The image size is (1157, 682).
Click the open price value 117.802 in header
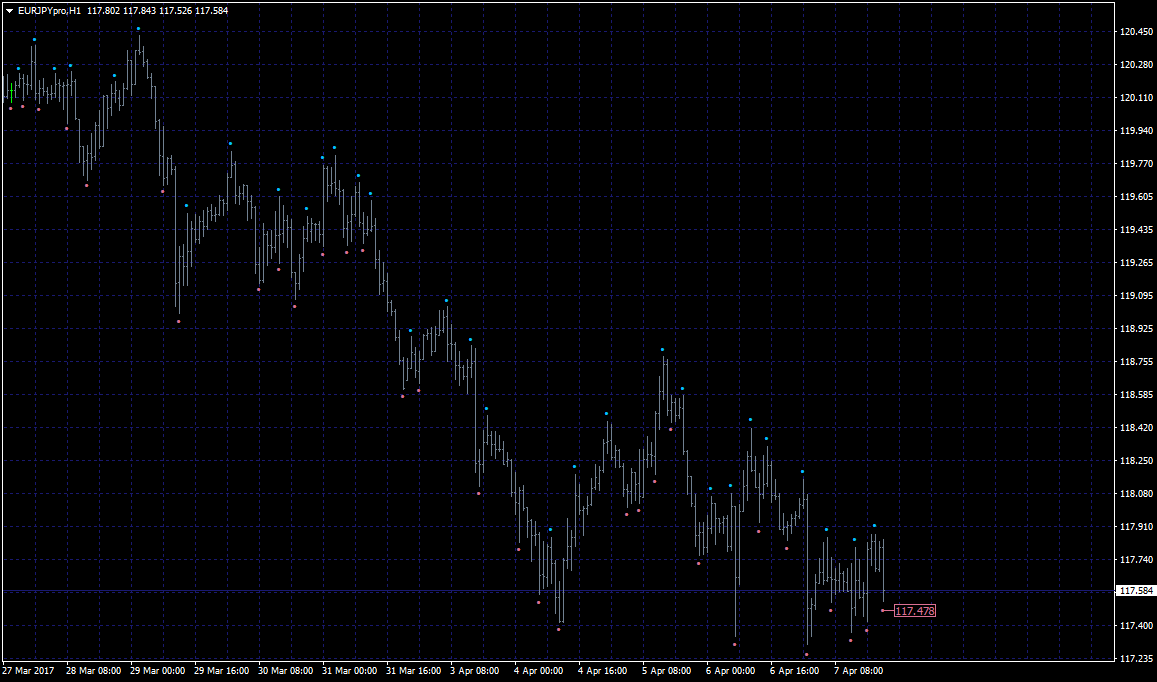pos(103,11)
